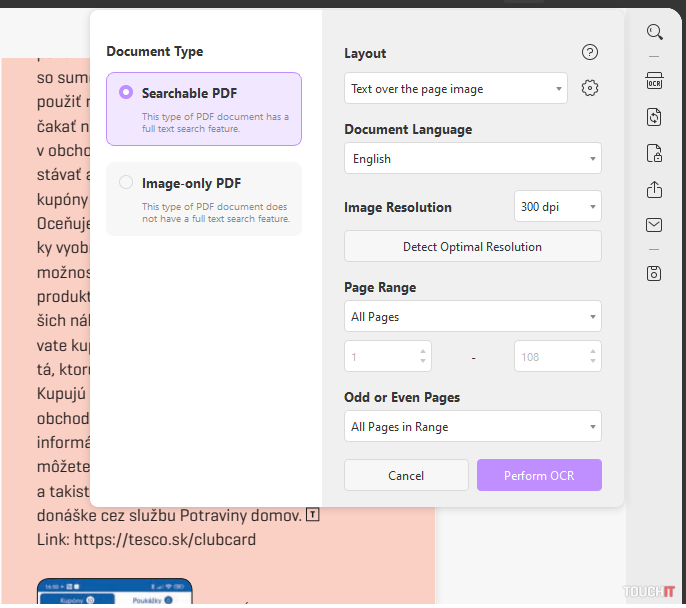This screenshot has height=608, width=686.
Task: Expand the Image Resolution 300 dpi dropdown
Action: [x=557, y=207]
